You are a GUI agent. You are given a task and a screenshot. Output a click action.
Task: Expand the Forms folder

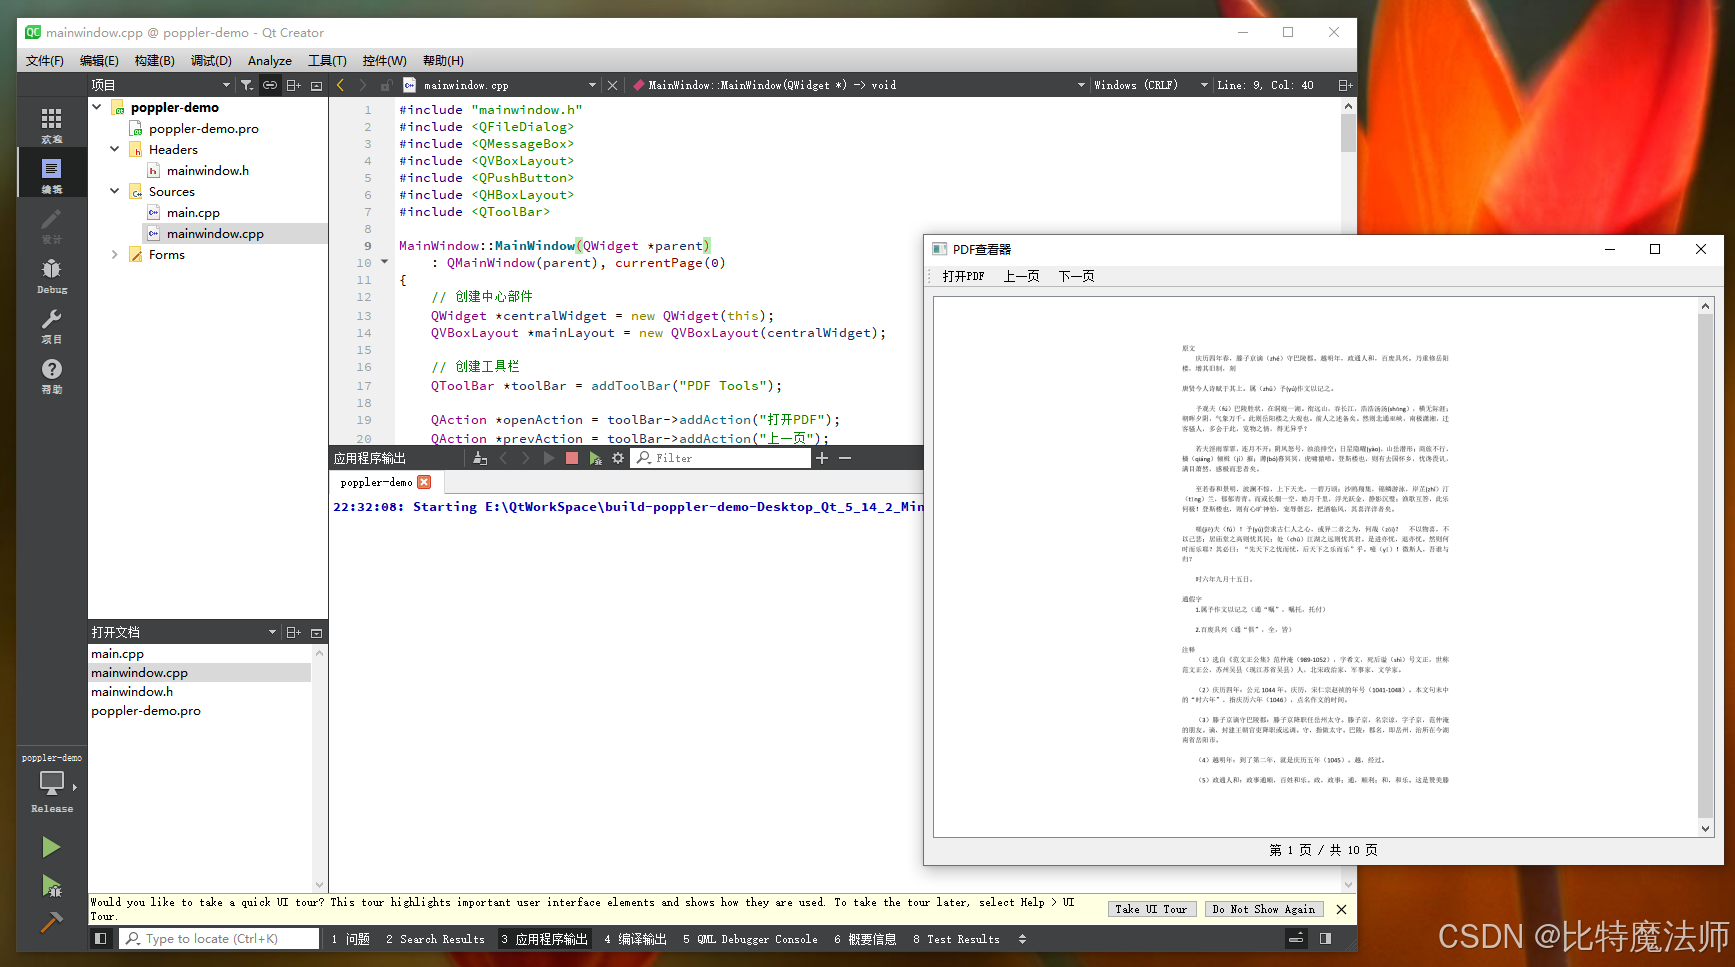point(115,254)
